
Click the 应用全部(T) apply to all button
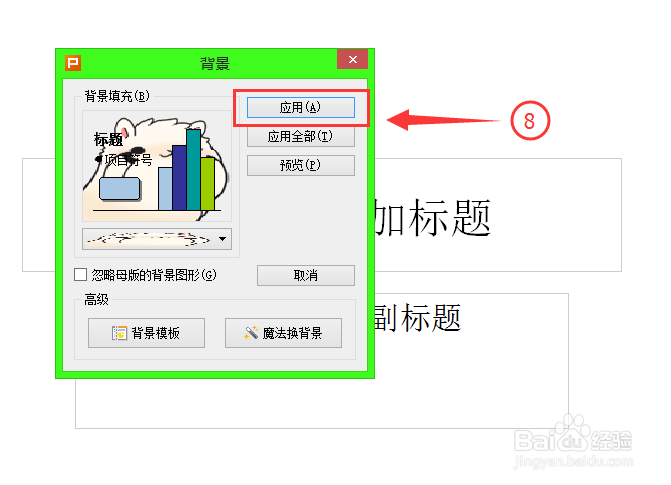point(301,137)
